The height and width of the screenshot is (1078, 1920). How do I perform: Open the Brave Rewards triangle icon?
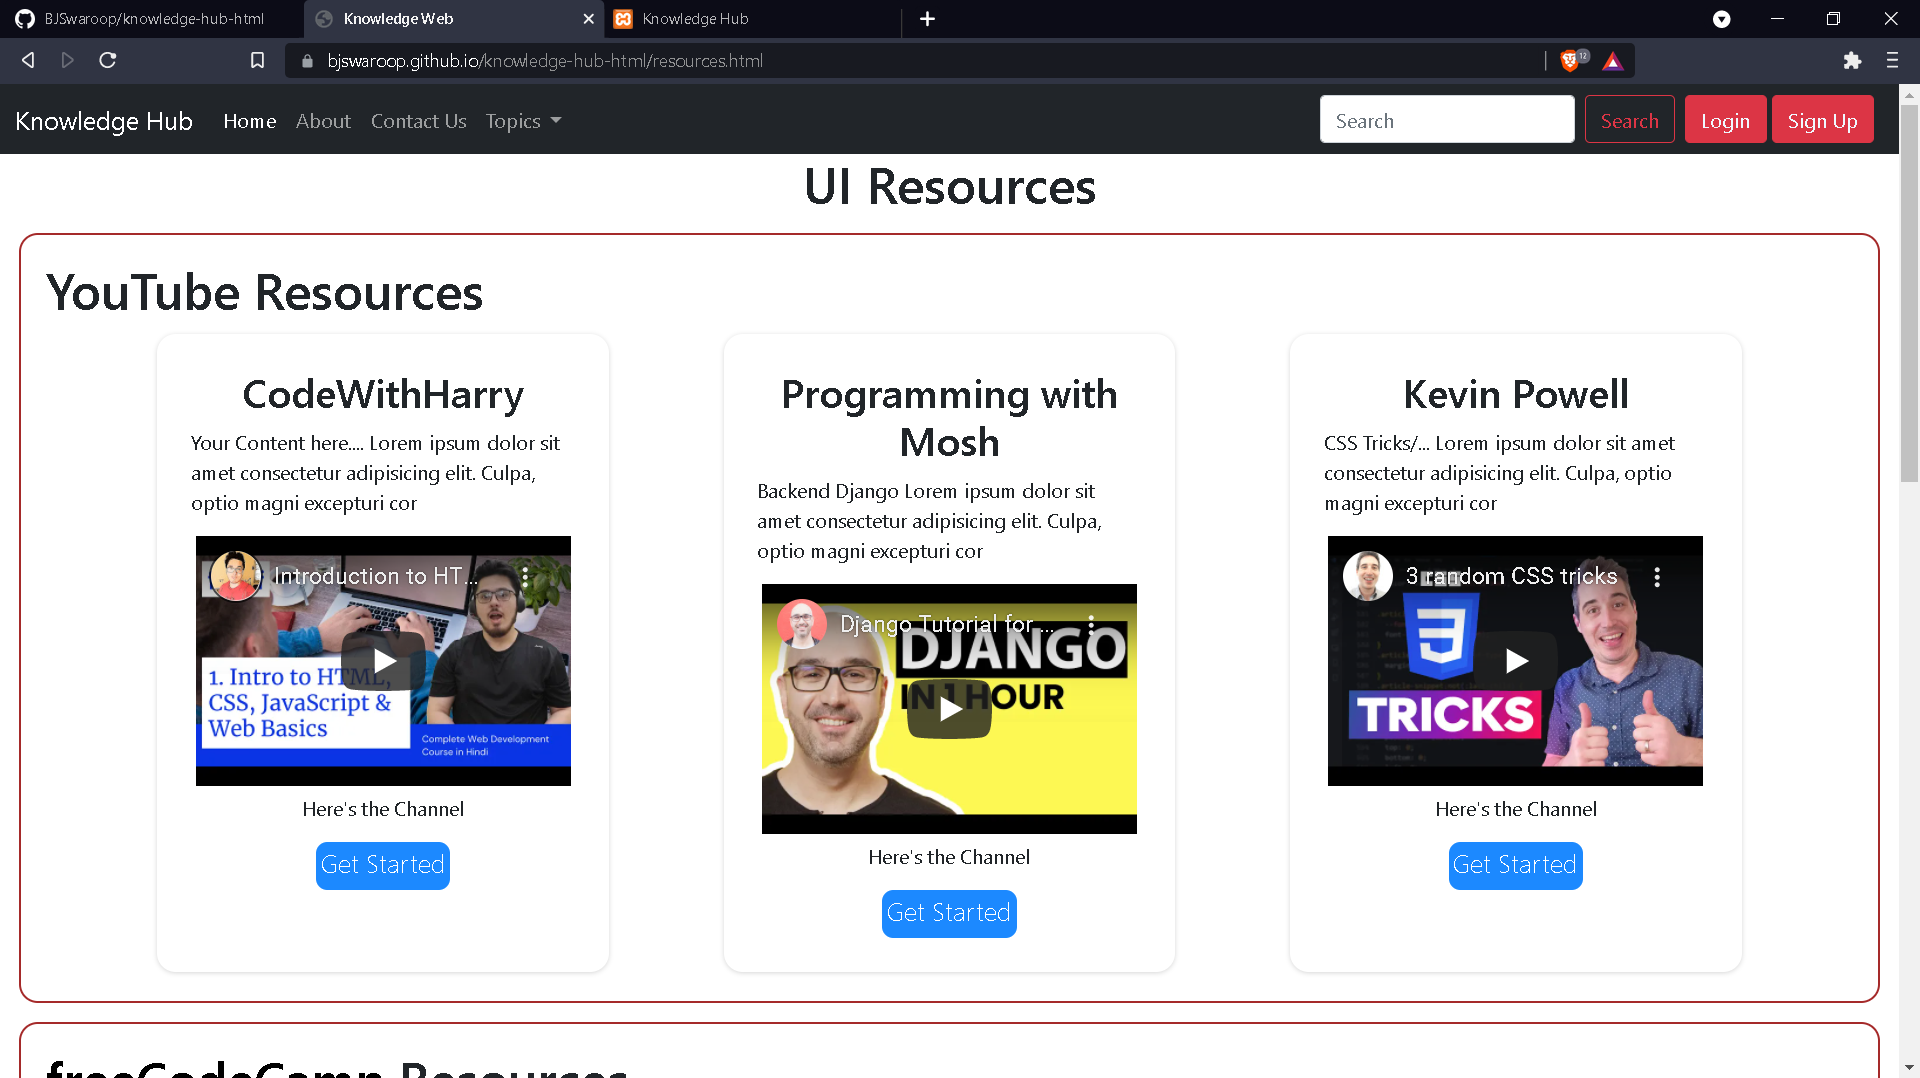1612,61
